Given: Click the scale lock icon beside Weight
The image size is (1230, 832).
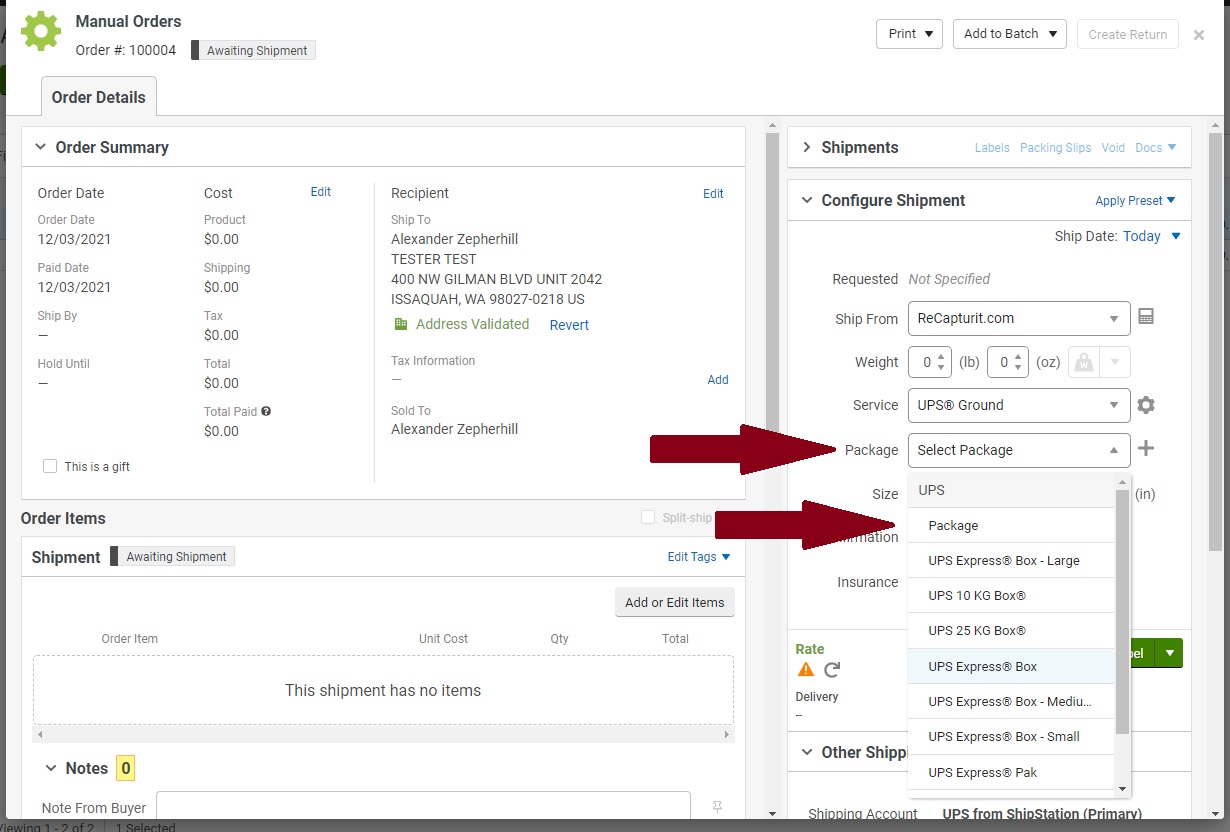Looking at the screenshot, I should click(1083, 362).
